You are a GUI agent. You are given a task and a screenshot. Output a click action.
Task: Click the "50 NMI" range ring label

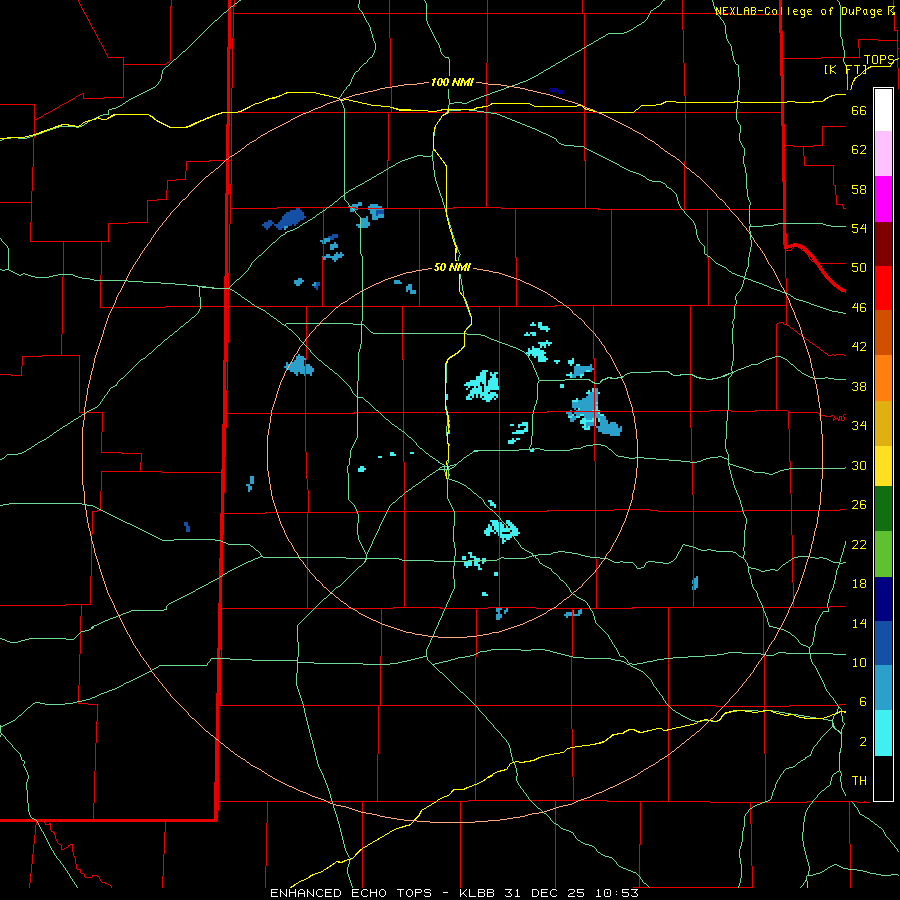(x=452, y=267)
